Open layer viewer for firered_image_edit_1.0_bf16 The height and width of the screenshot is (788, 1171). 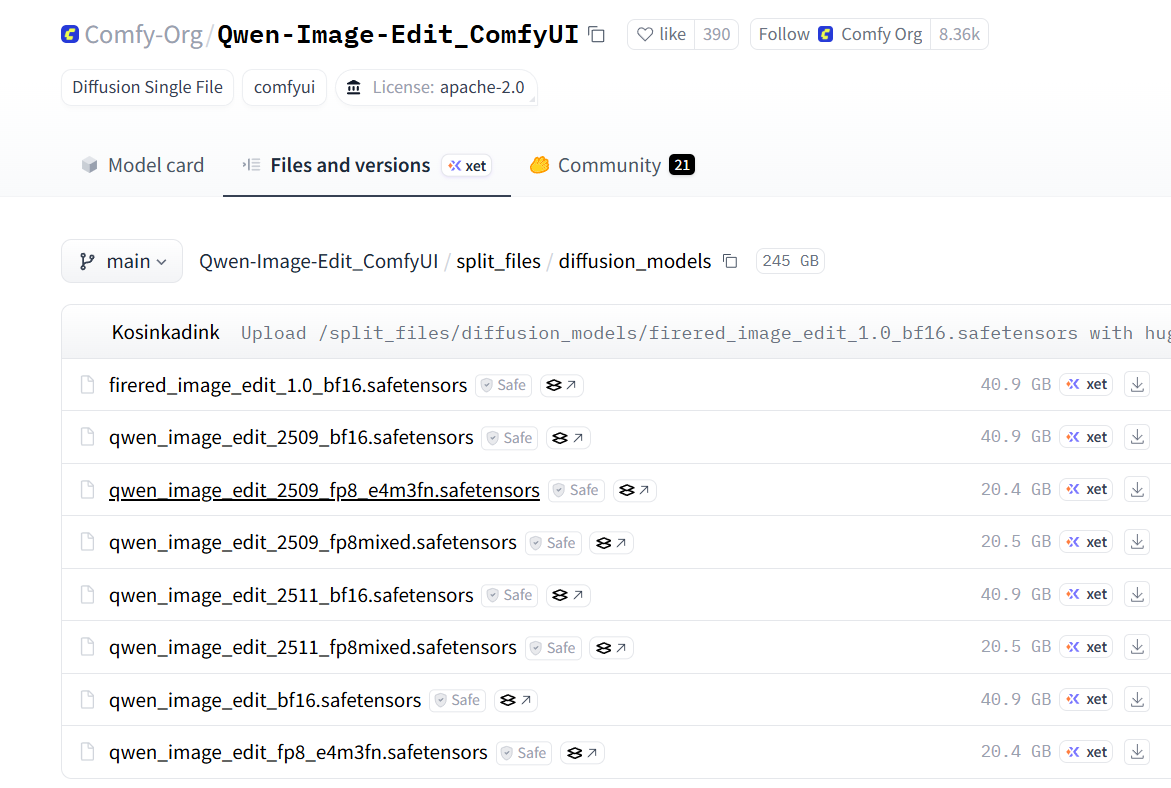pyautogui.click(x=562, y=385)
